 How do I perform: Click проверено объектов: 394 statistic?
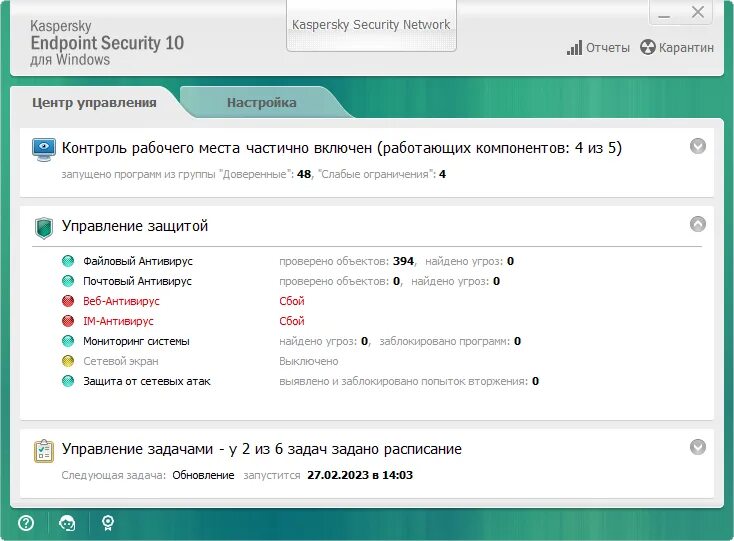tap(347, 261)
